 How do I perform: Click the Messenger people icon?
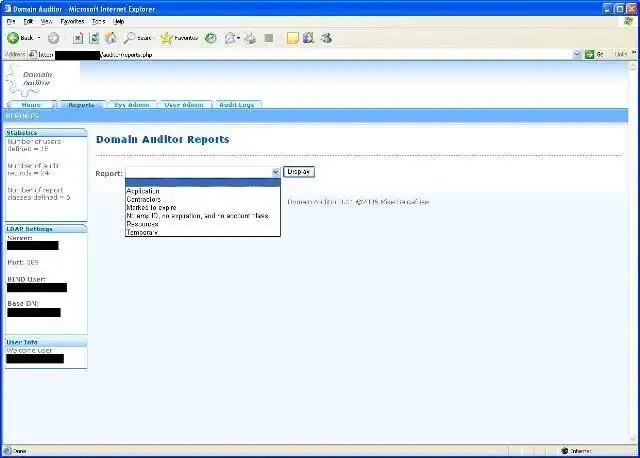point(326,38)
